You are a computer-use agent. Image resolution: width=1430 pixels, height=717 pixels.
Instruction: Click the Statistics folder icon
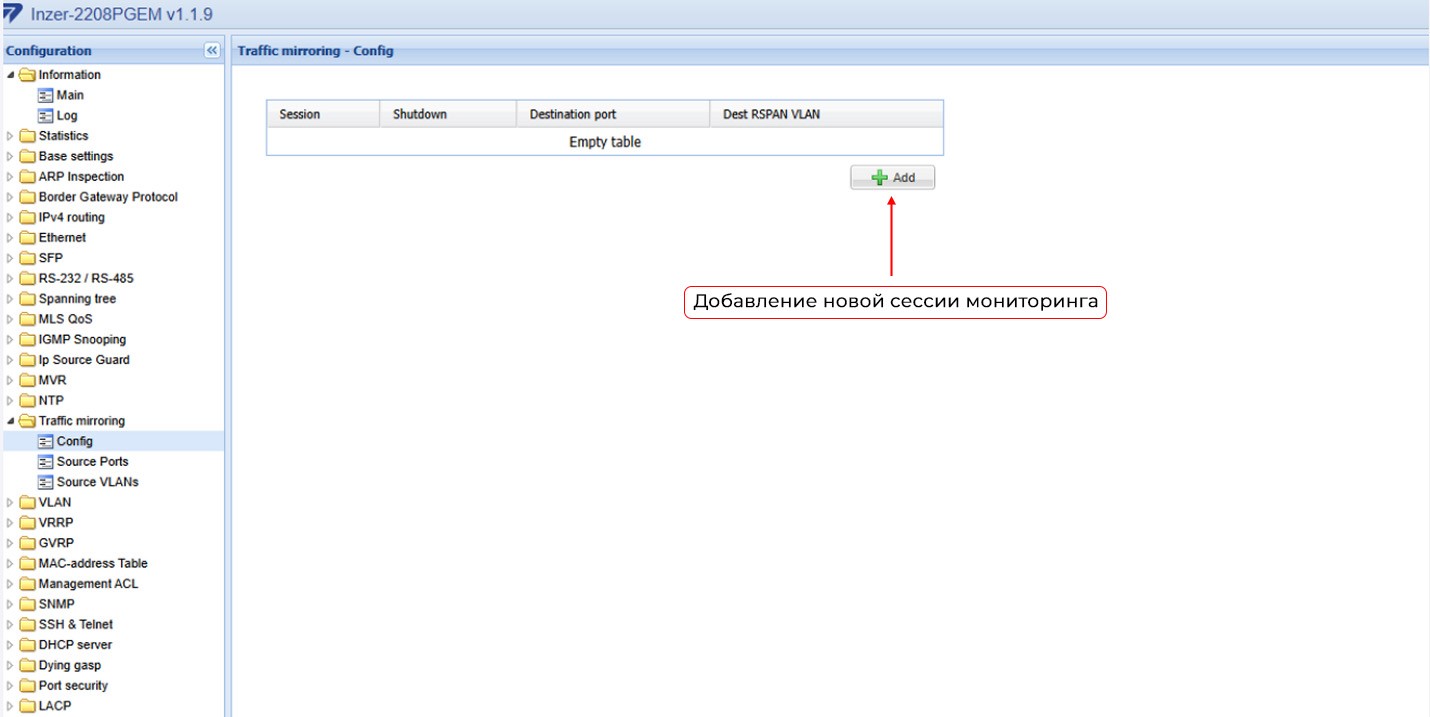[27, 136]
